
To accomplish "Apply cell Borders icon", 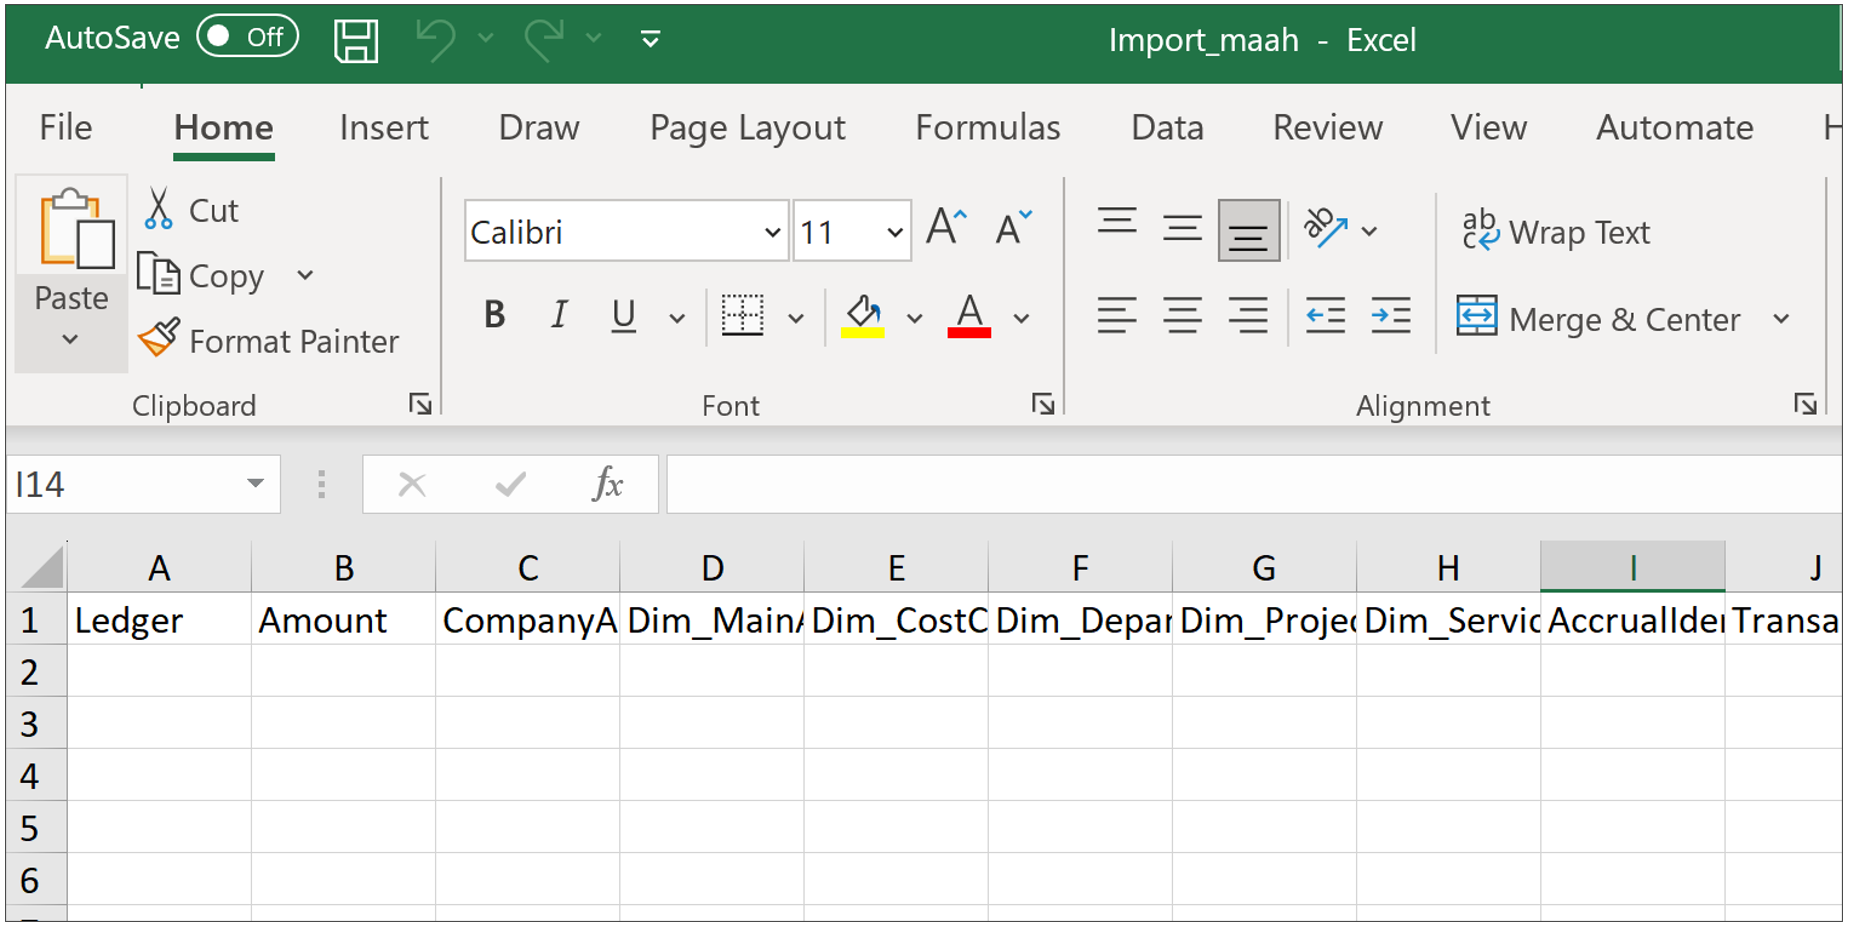I will point(742,316).
